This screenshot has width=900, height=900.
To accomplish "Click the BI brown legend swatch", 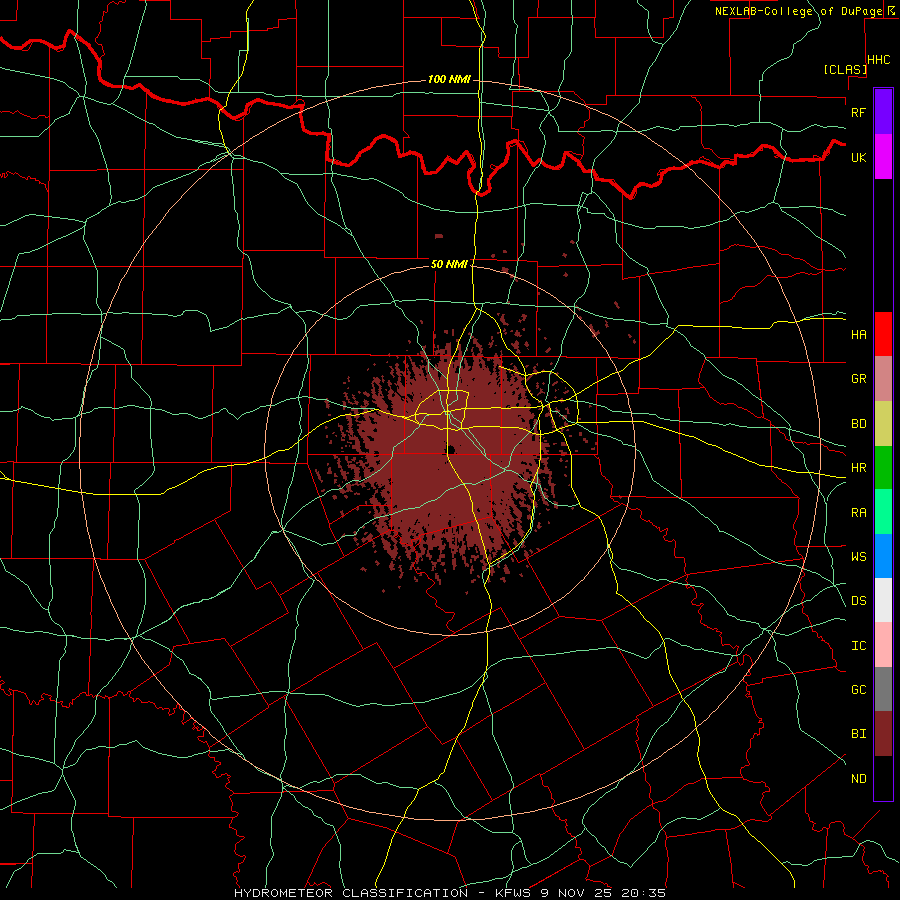I will 883,734.
